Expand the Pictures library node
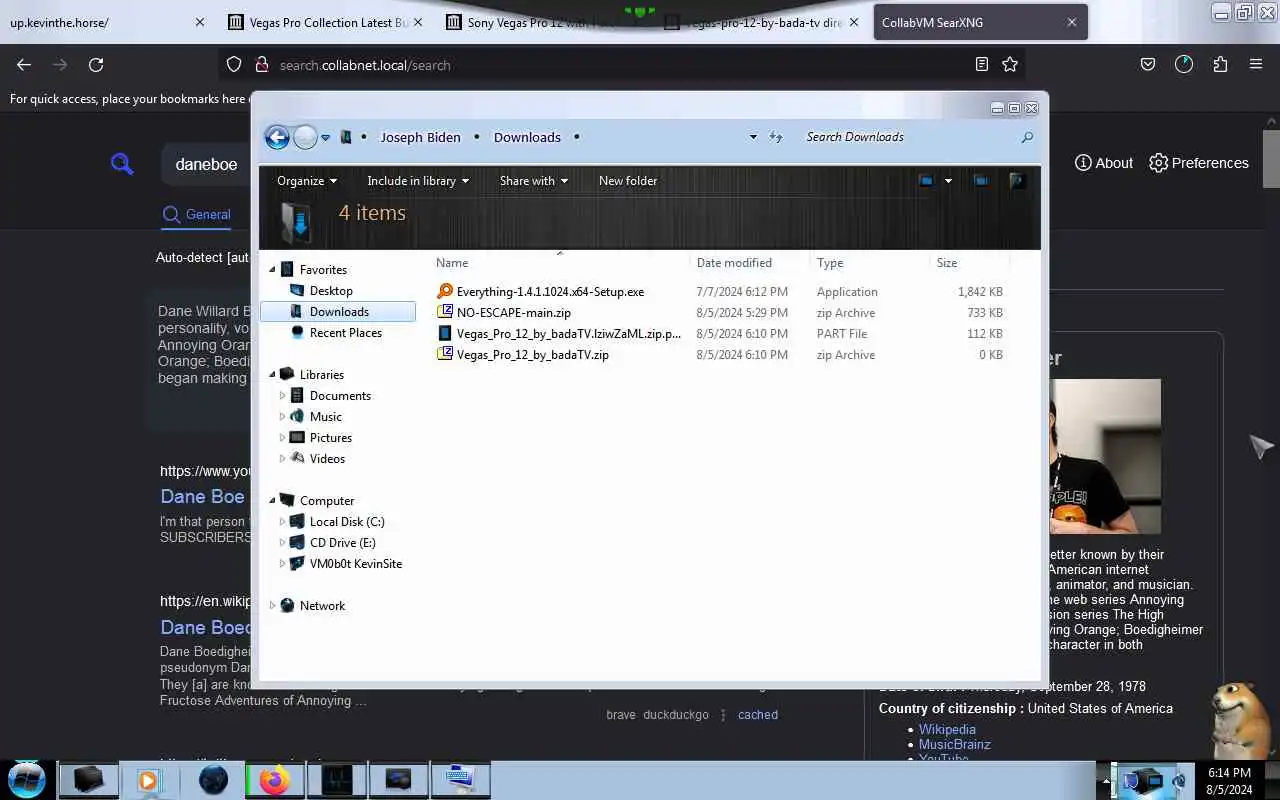The width and height of the screenshot is (1280, 800). (x=282, y=438)
